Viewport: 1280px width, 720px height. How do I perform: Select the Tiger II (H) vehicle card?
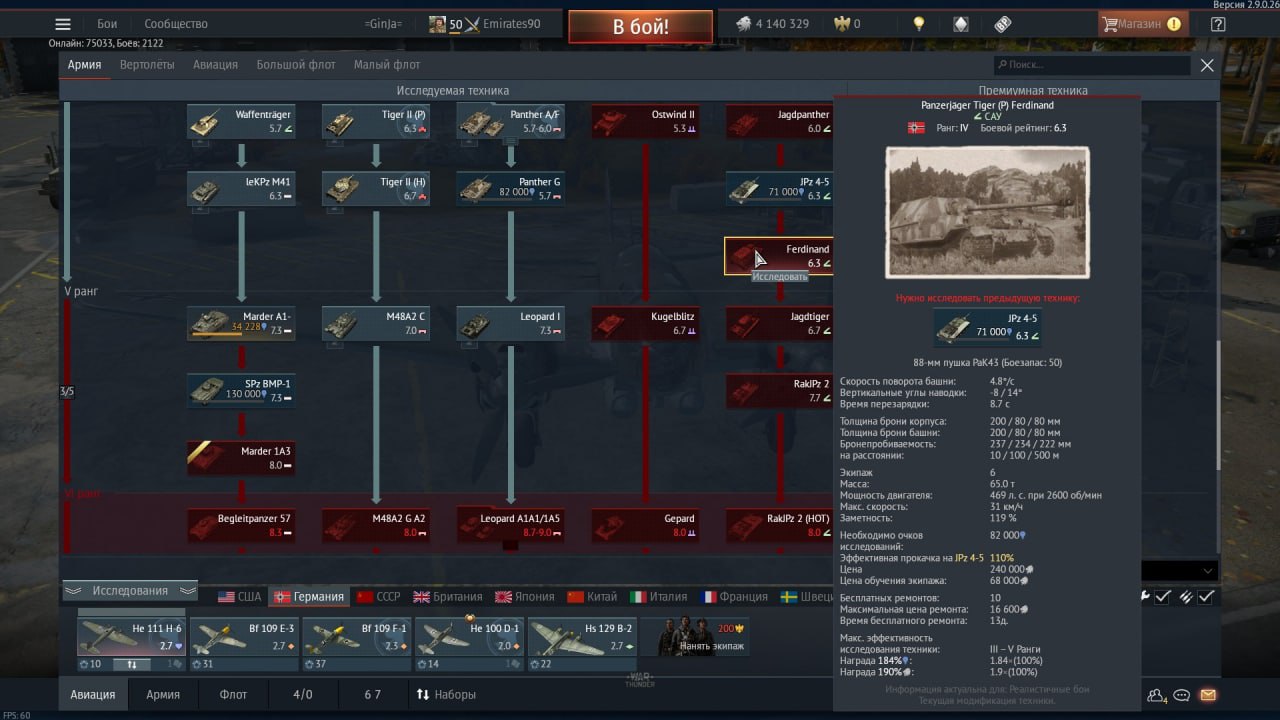pos(376,189)
